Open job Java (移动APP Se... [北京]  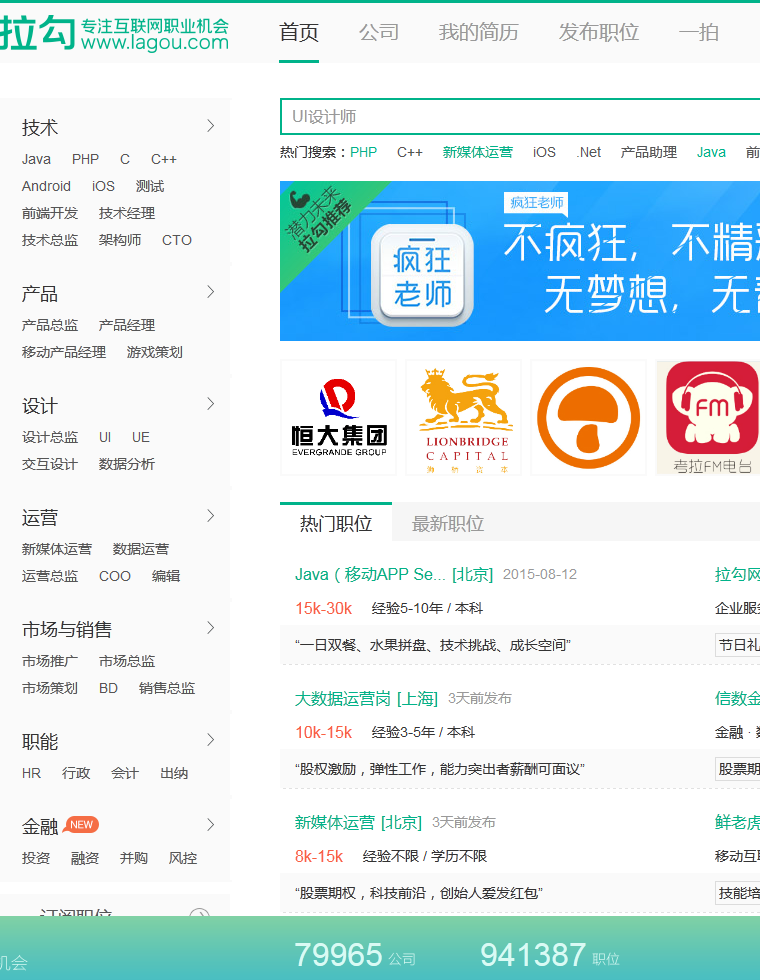coord(394,574)
